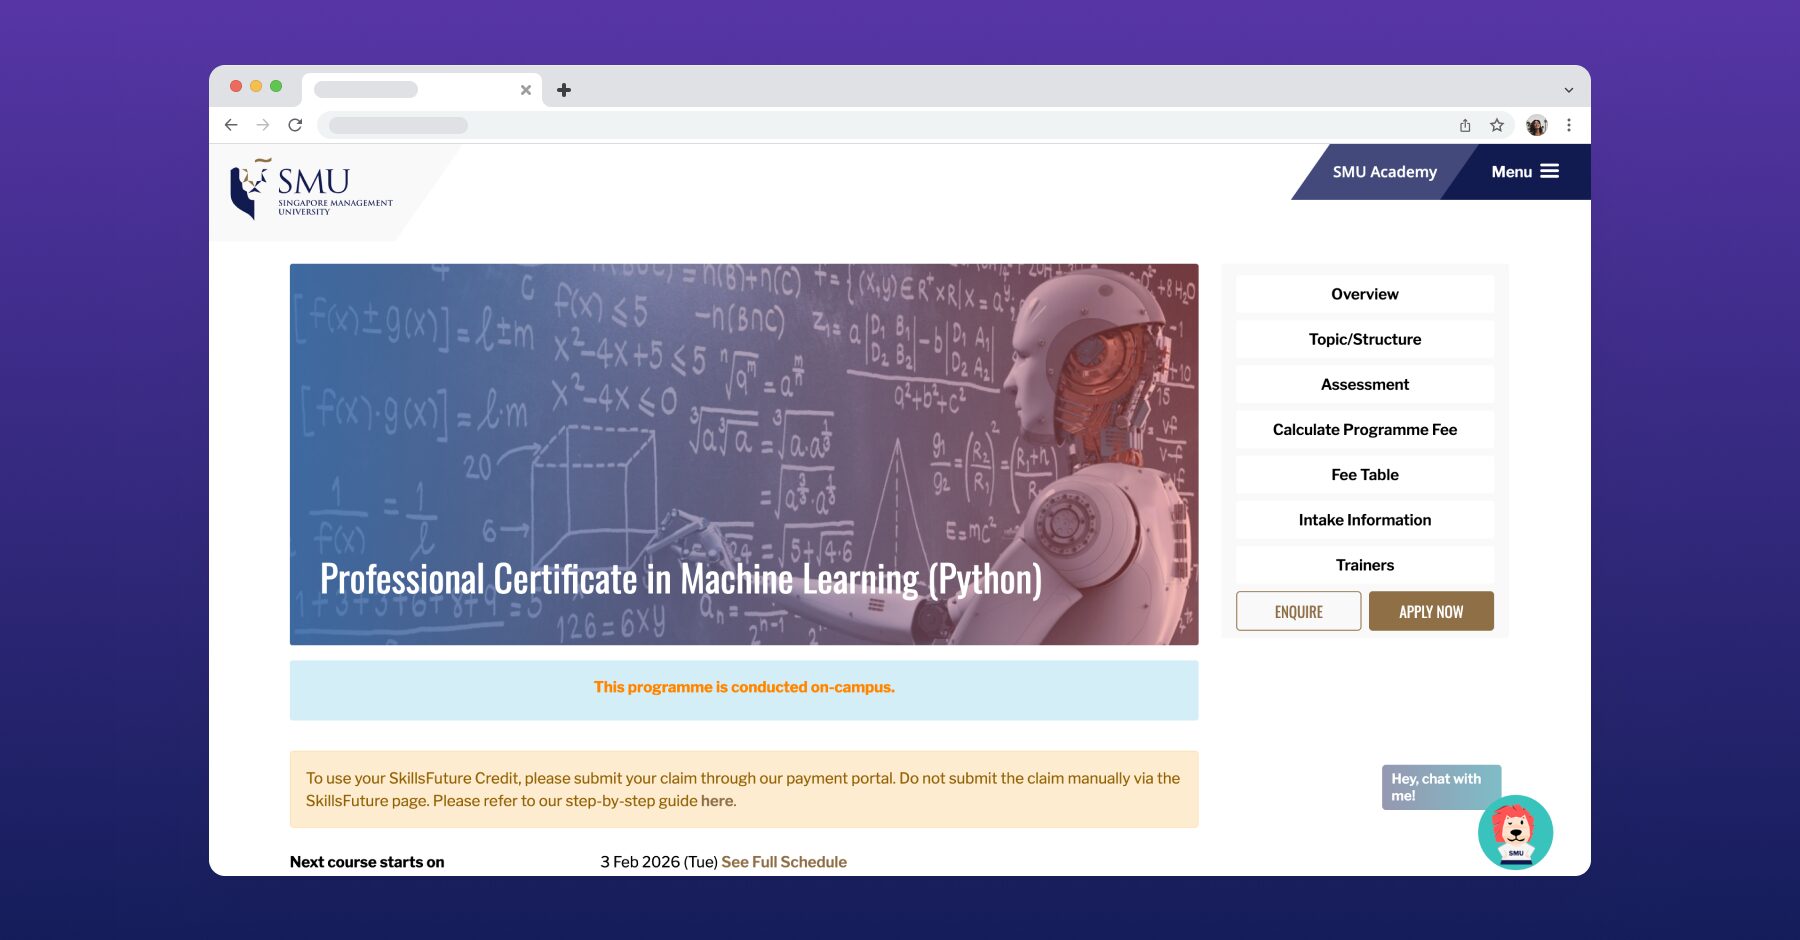
Task: Click APPLY NOW for the programme
Action: (x=1431, y=611)
